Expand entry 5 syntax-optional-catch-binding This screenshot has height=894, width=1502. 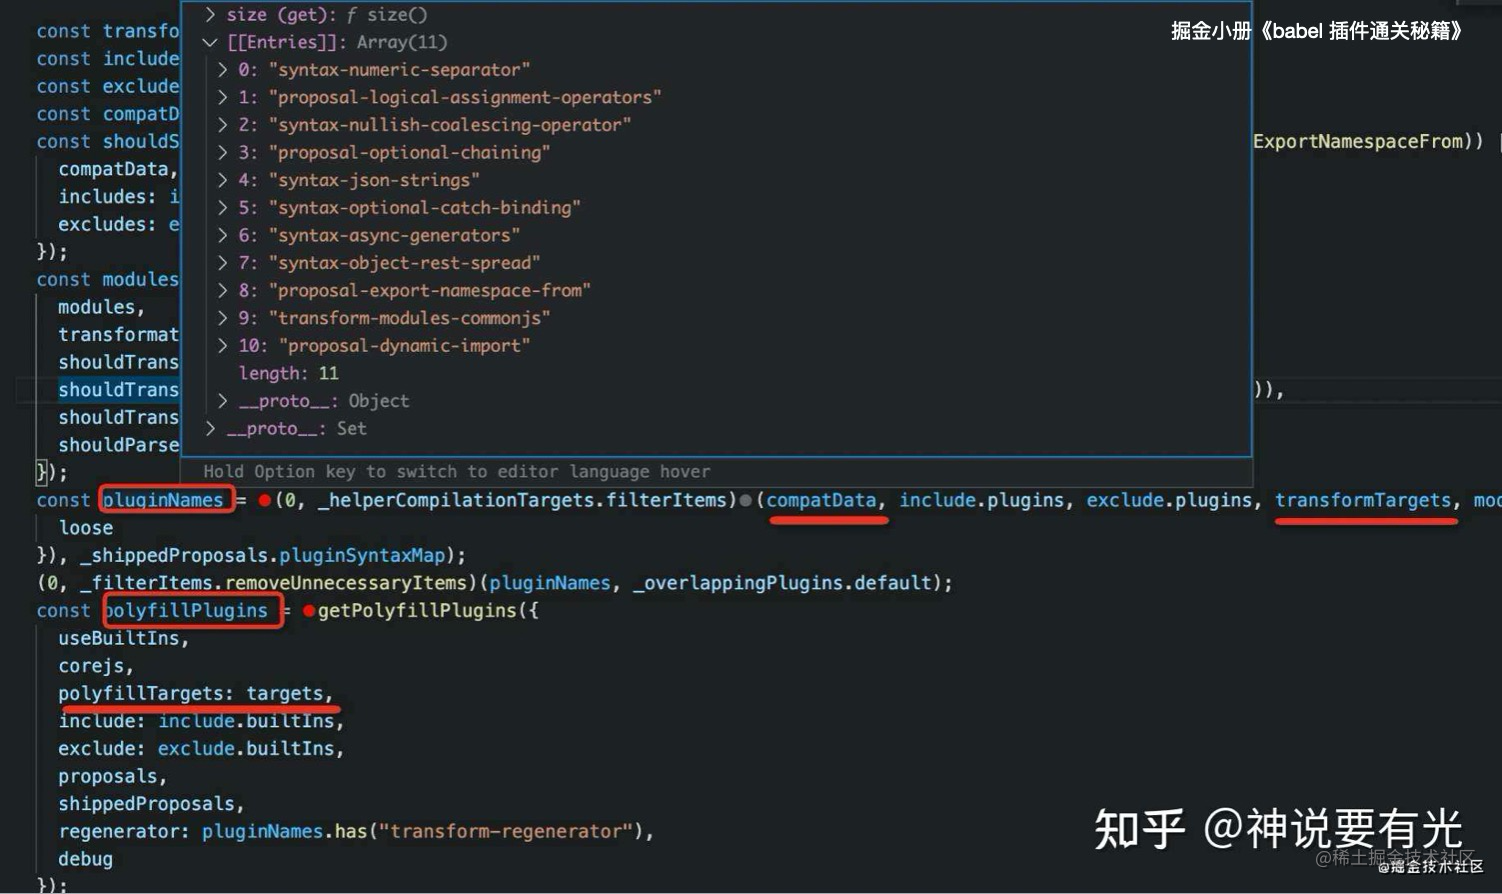[223, 208]
